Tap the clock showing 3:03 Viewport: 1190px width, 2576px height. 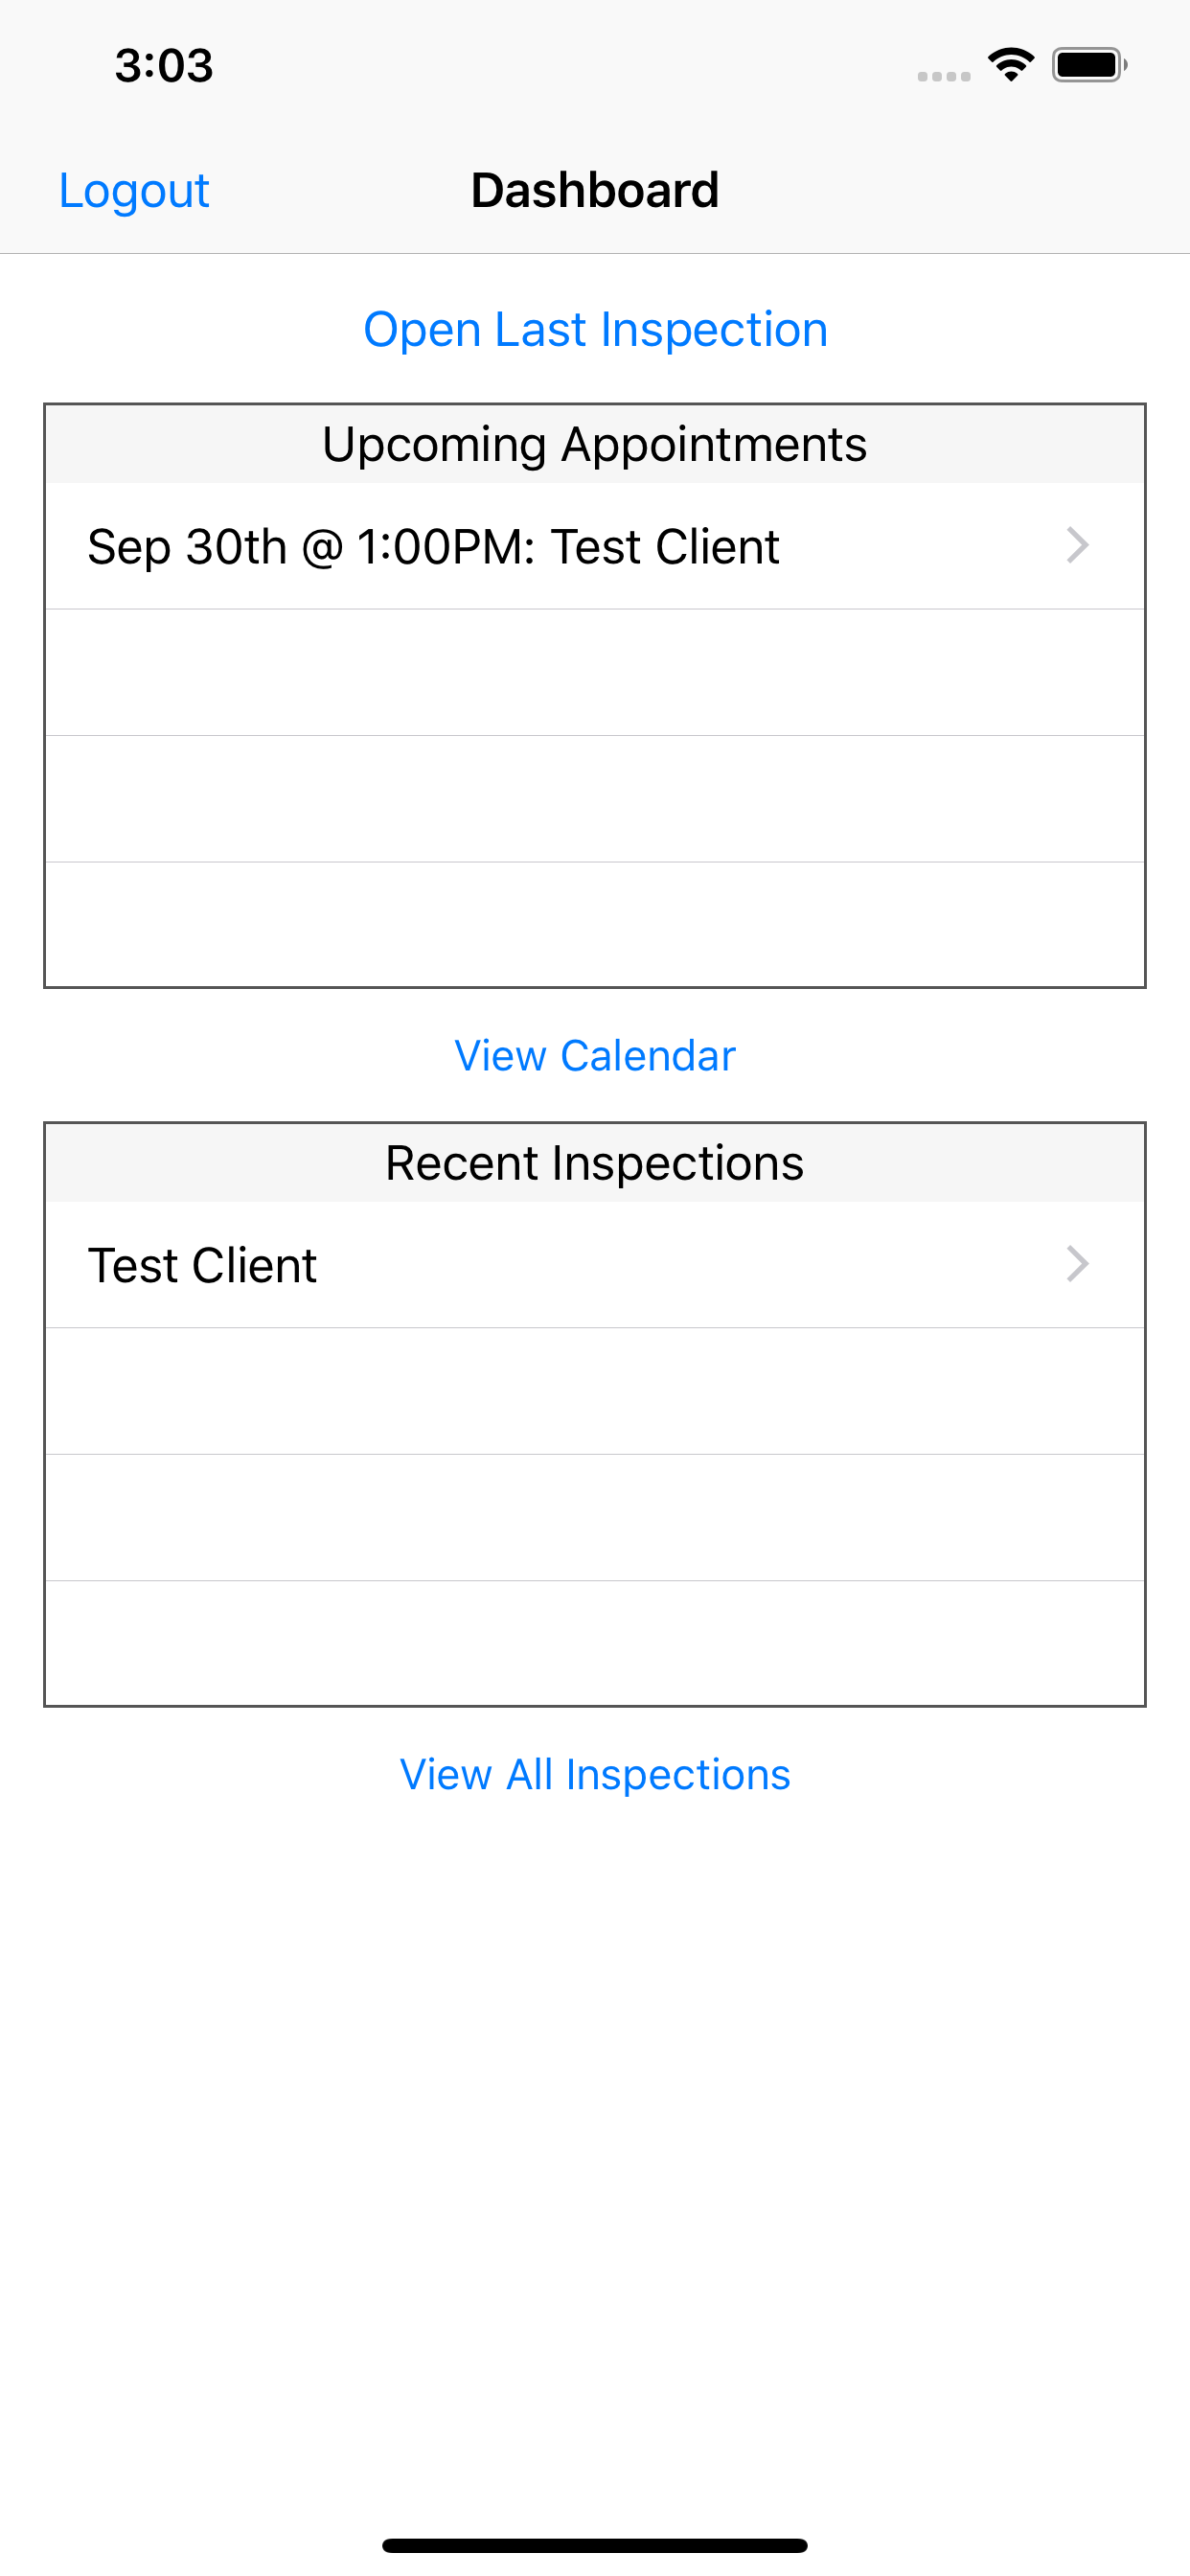point(163,64)
